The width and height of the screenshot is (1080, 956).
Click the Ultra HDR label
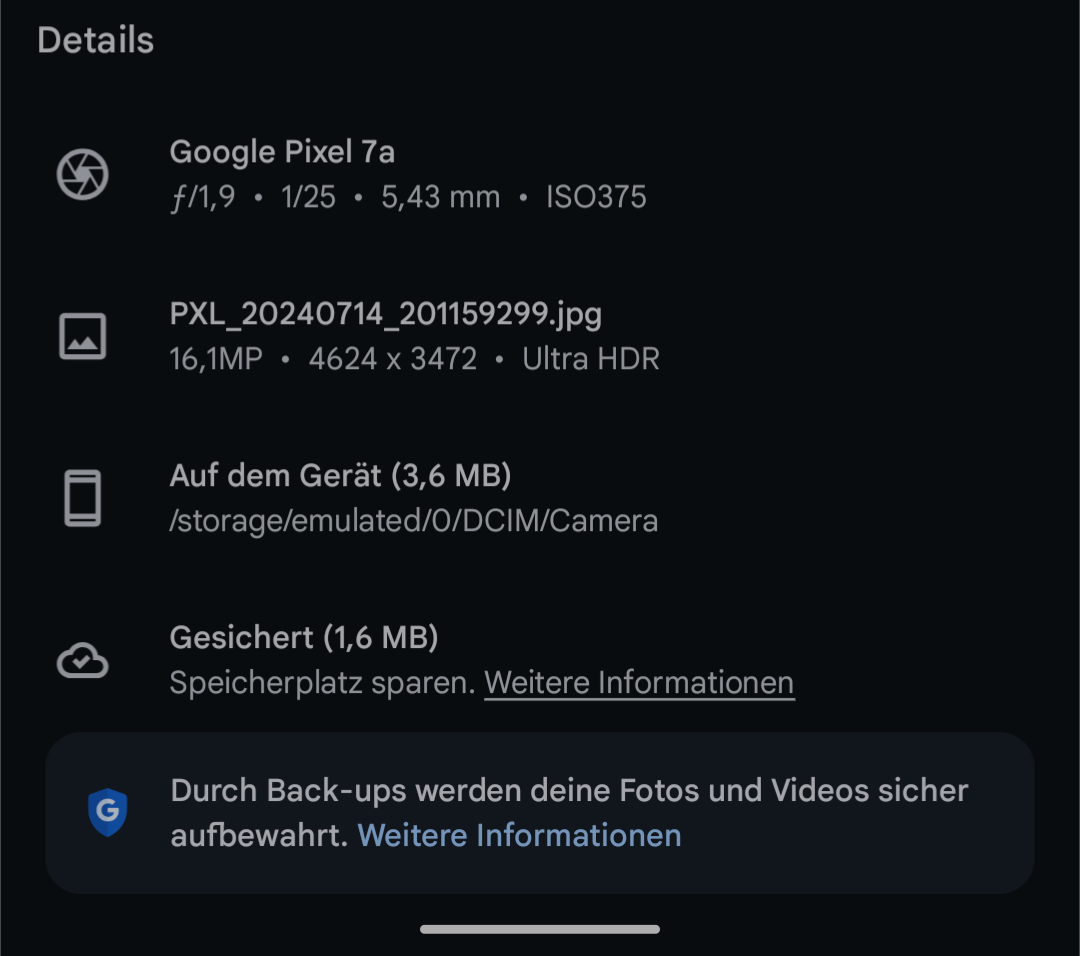click(591, 359)
